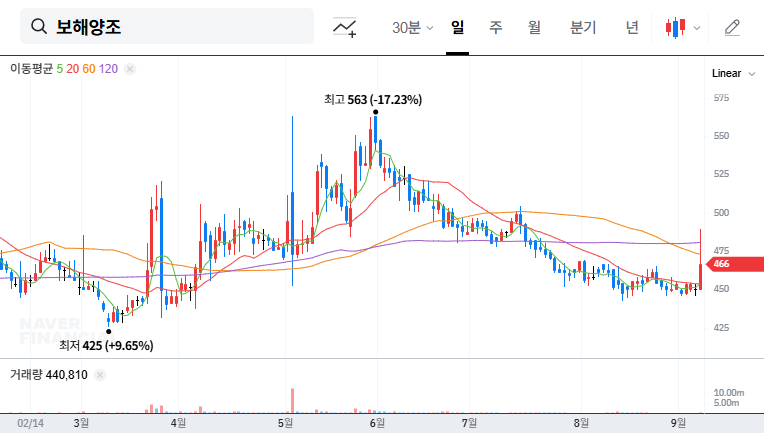Viewport: 764px width, 433px height.
Task: Switch to the 분기 quarterly tab
Action: [583, 27]
